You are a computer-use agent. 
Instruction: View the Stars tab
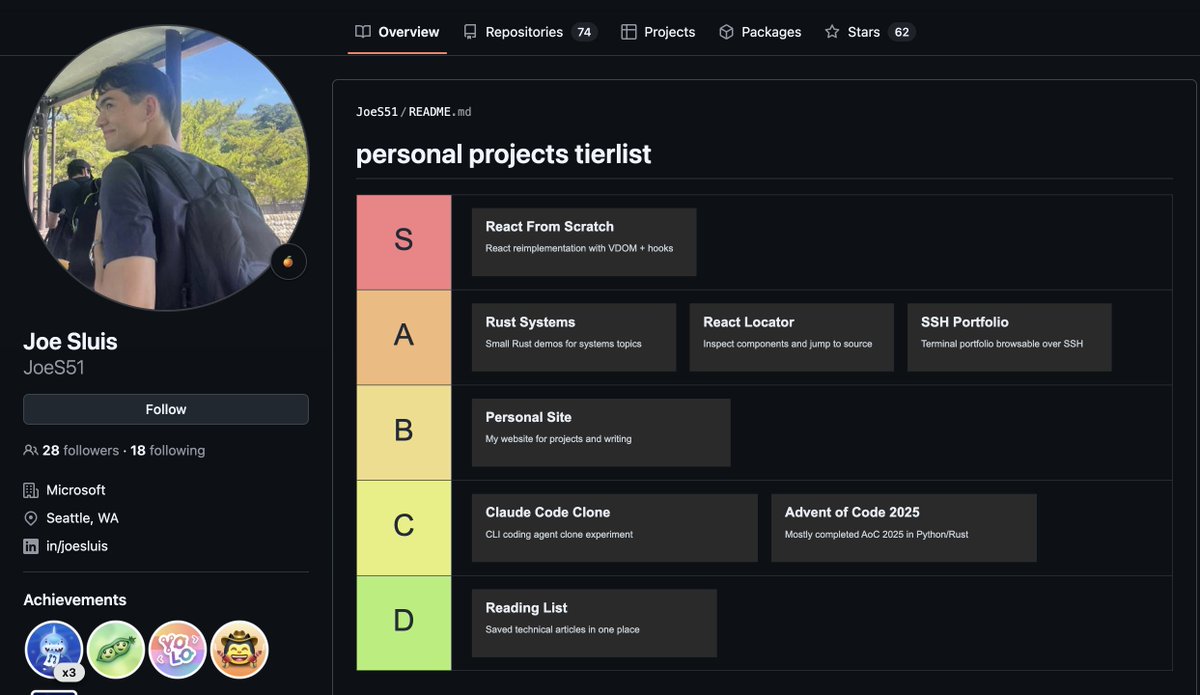click(869, 32)
